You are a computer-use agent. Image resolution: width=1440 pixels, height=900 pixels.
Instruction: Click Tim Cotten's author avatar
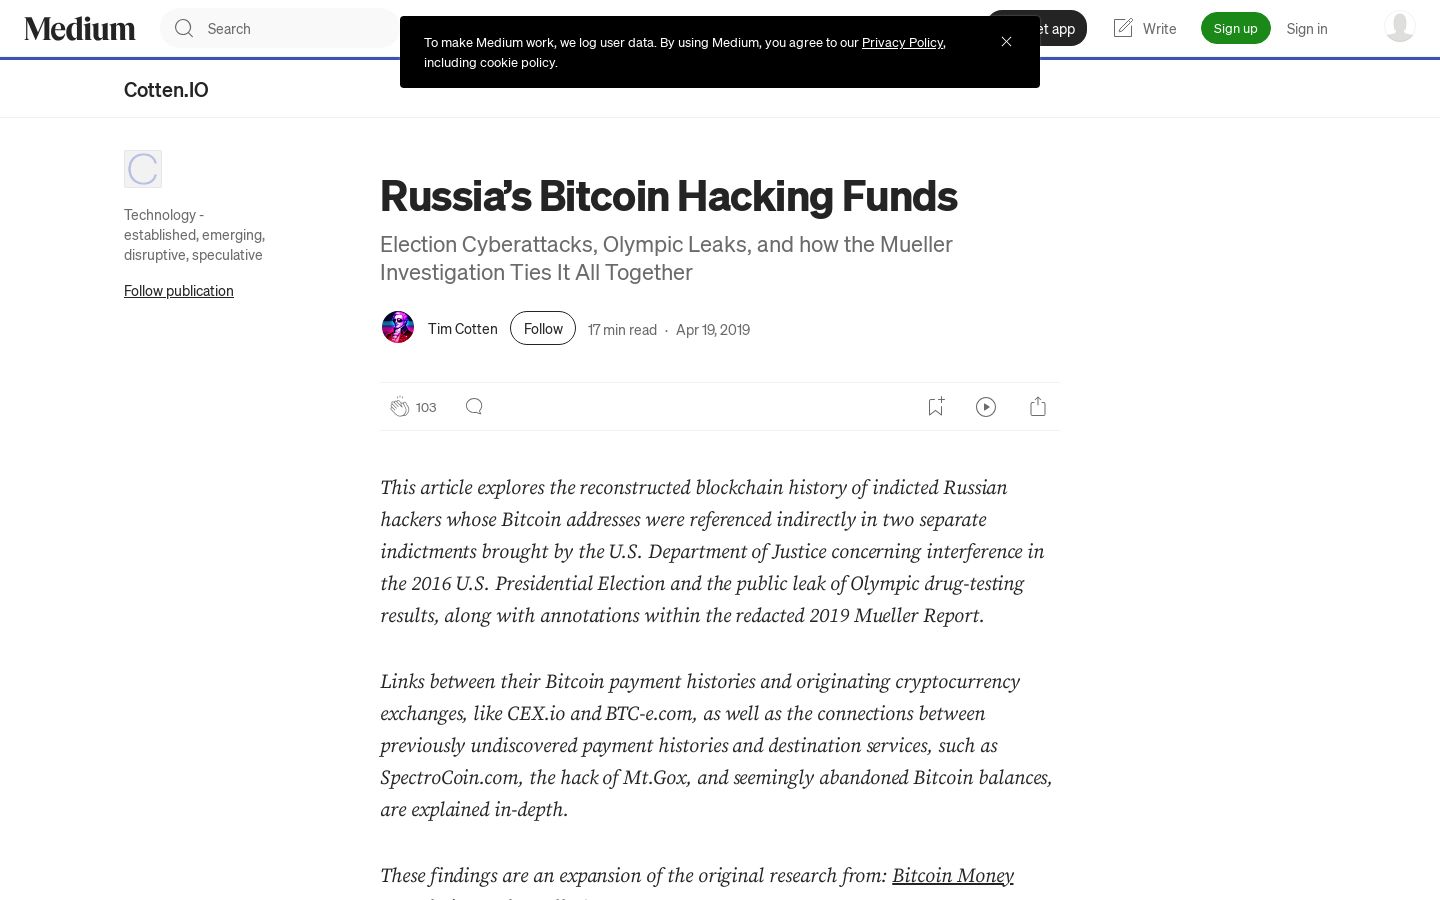coord(398,328)
